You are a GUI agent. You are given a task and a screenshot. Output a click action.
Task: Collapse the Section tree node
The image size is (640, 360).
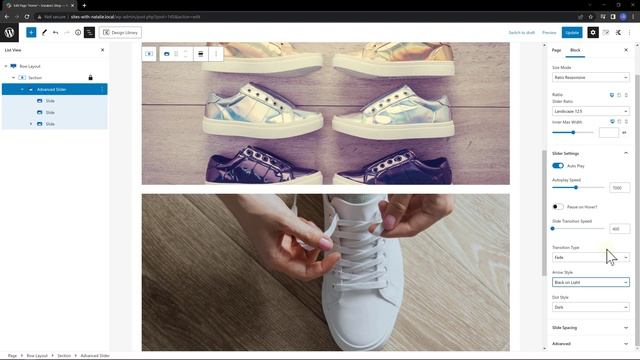pyautogui.click(x=13, y=78)
